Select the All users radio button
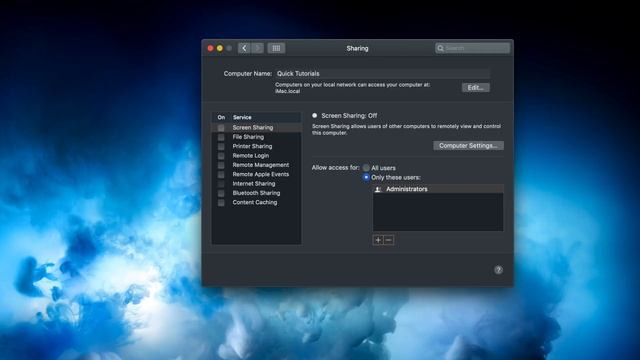 click(366, 168)
